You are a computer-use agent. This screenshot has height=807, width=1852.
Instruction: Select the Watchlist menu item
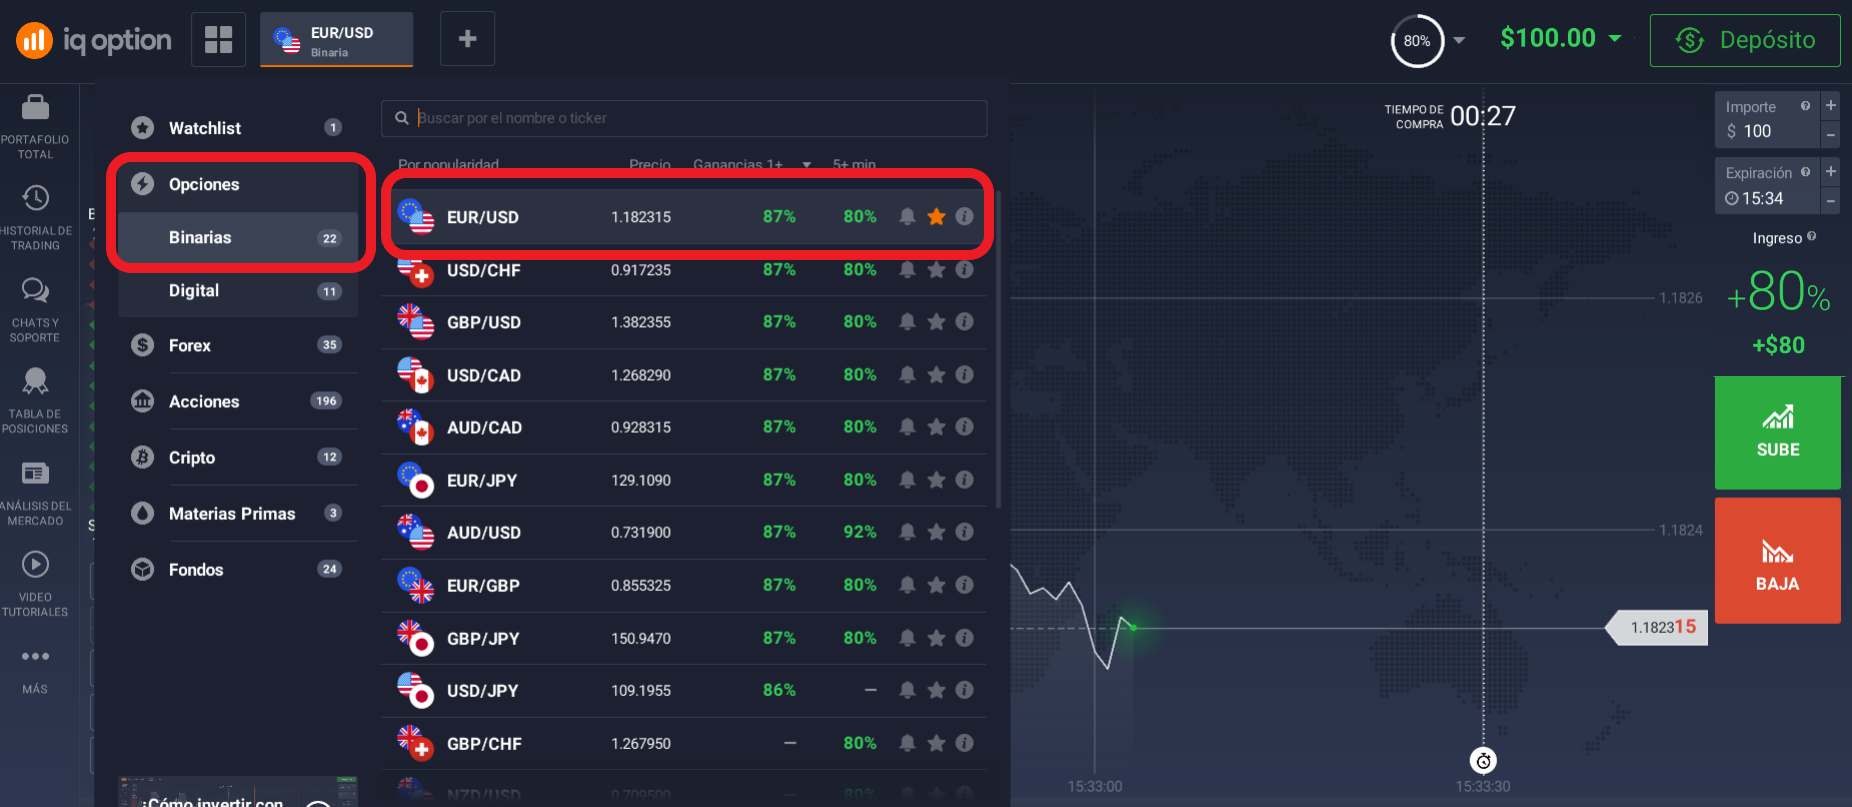click(238, 128)
